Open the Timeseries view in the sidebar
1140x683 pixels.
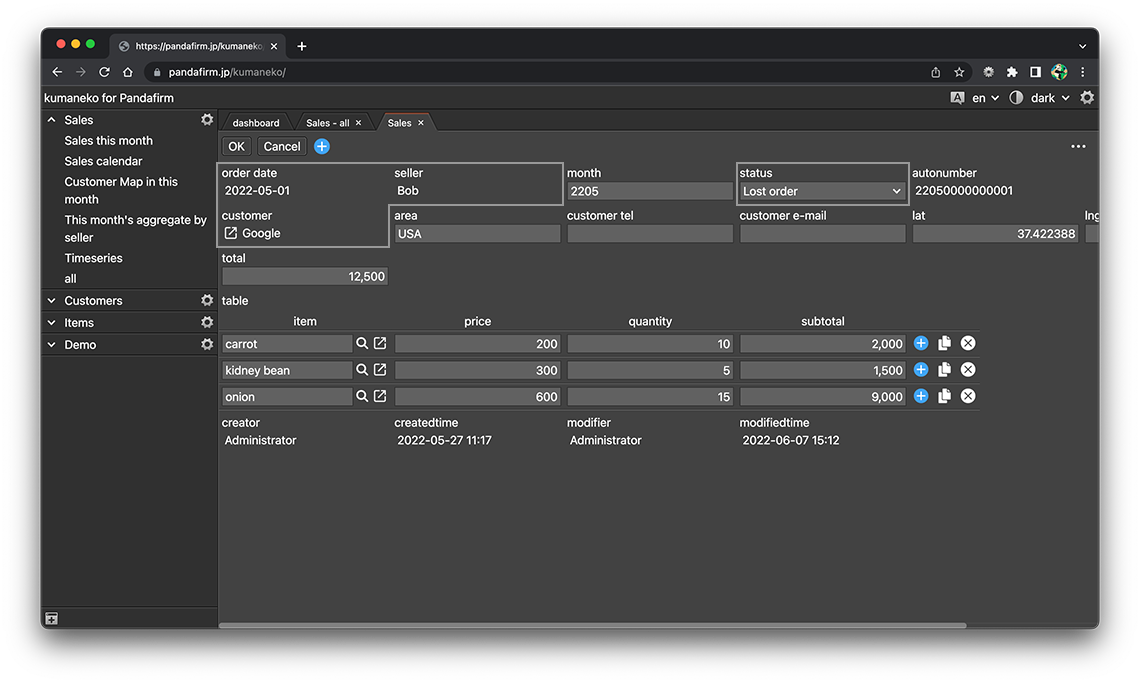[93, 257]
